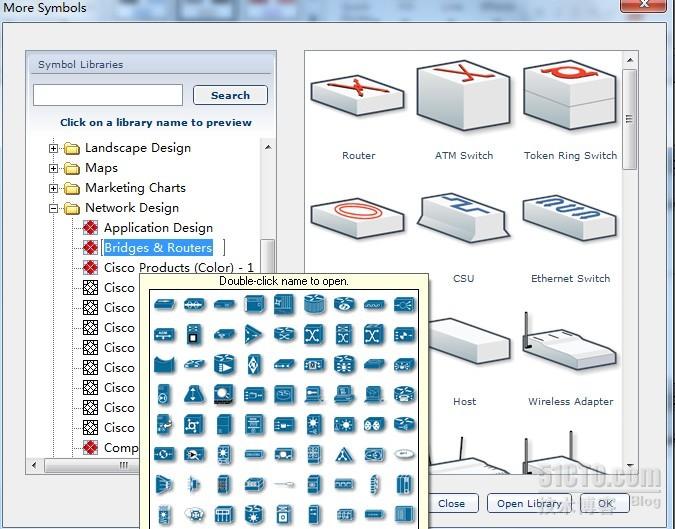The width and height of the screenshot is (675, 529).
Task: Select the Marketing Charts folder name
Action: pos(135,188)
